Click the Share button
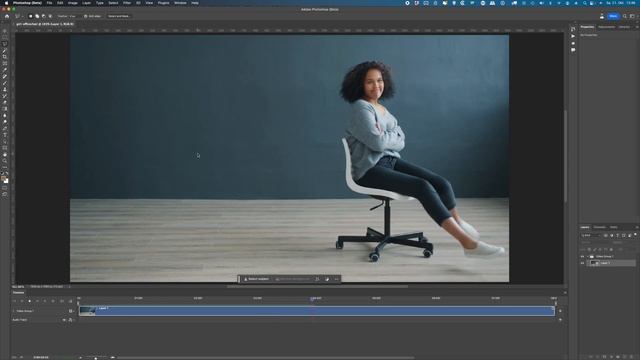Image resolution: width=640 pixels, height=360 pixels. tap(613, 16)
